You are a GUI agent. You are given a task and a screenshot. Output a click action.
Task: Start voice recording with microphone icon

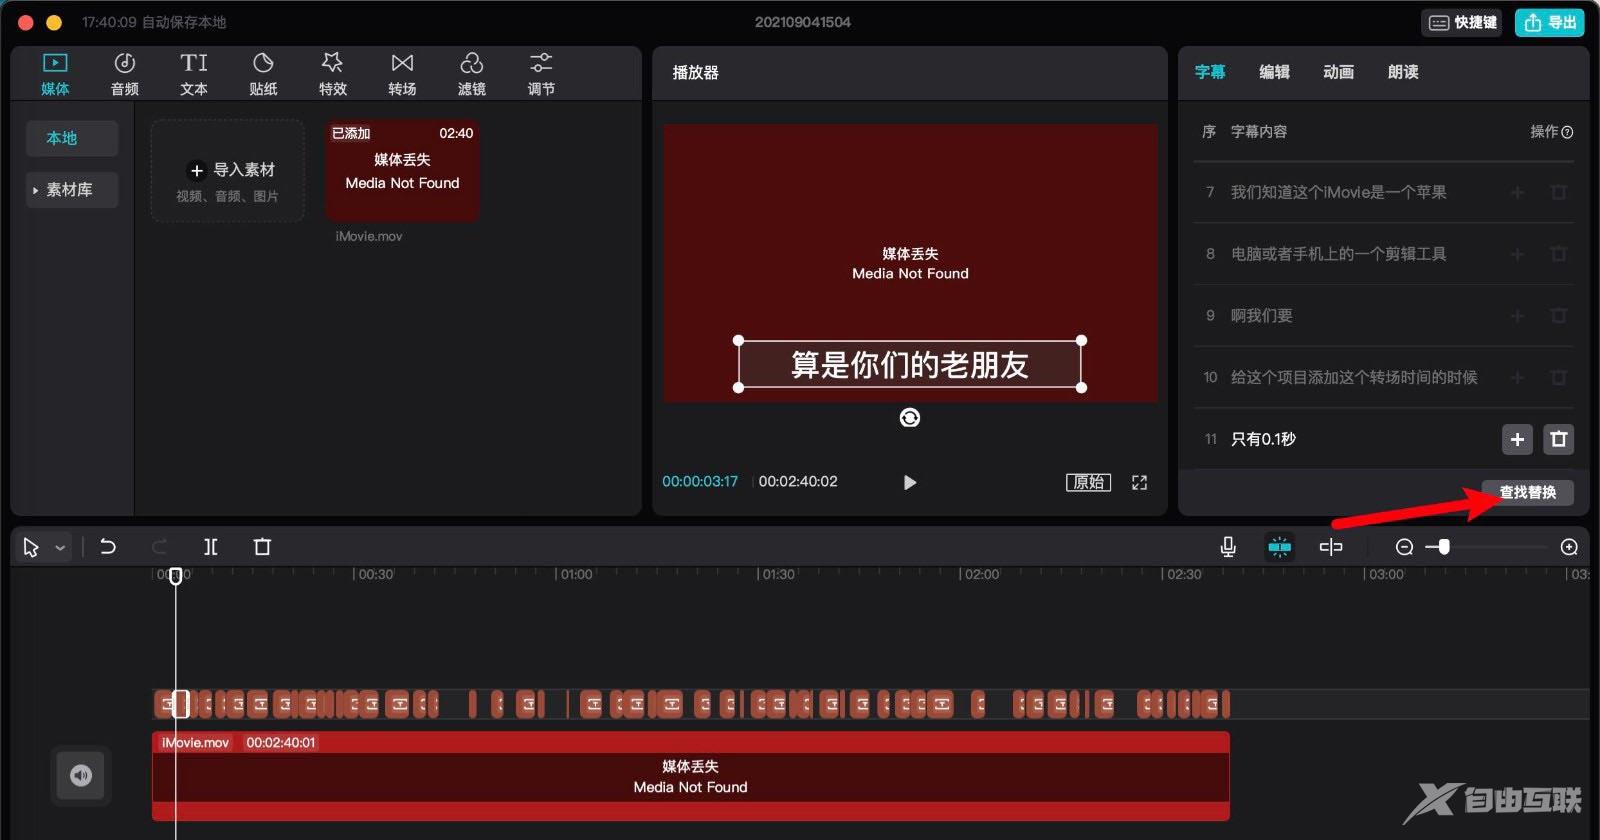(x=1228, y=547)
